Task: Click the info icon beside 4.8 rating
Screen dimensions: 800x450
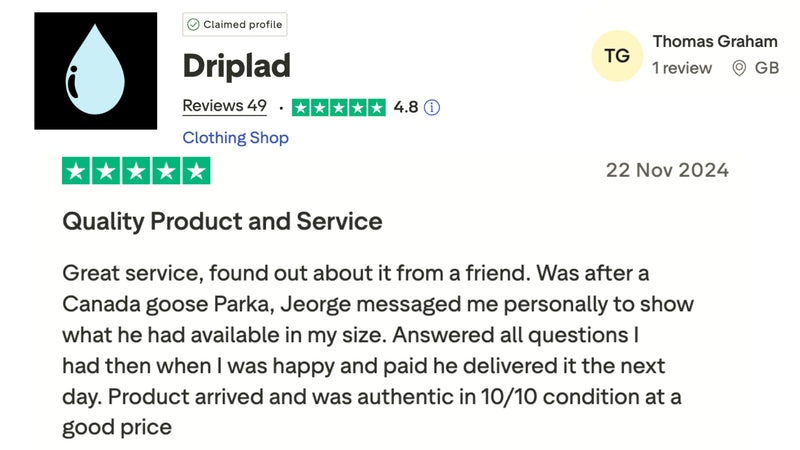Action: (433, 107)
